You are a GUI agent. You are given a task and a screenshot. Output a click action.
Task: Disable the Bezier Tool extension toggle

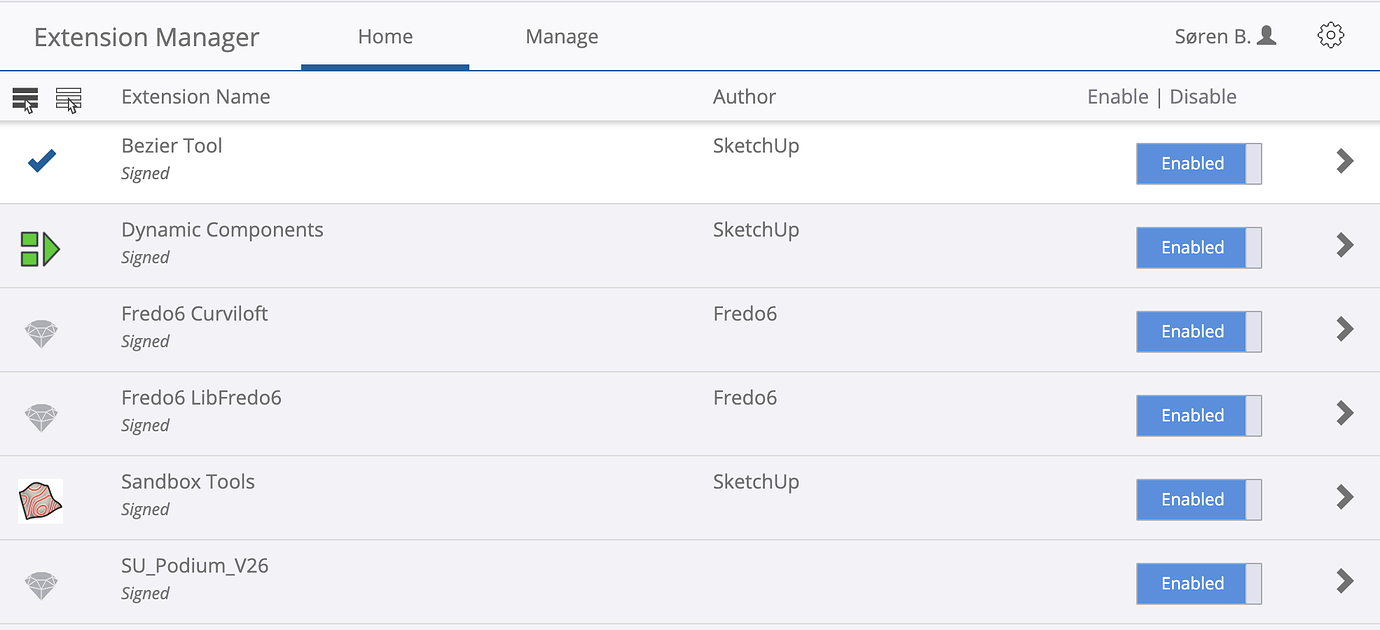[x=1198, y=164]
